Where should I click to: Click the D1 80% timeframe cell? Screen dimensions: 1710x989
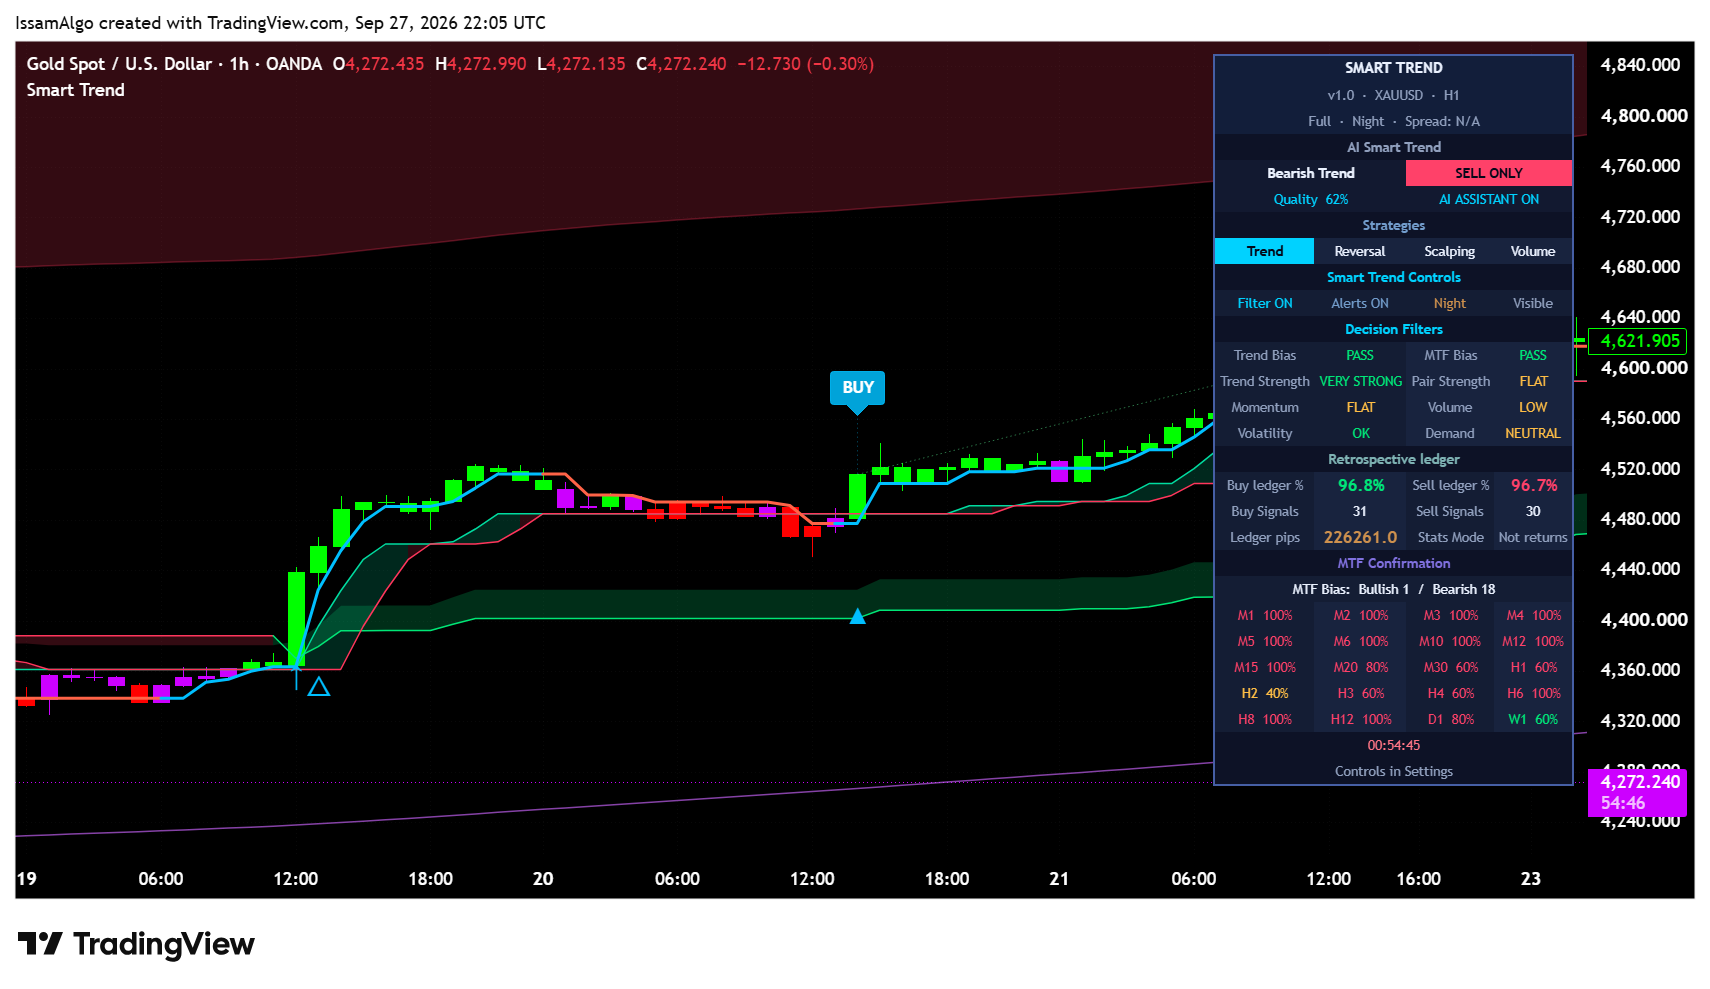pos(1449,719)
